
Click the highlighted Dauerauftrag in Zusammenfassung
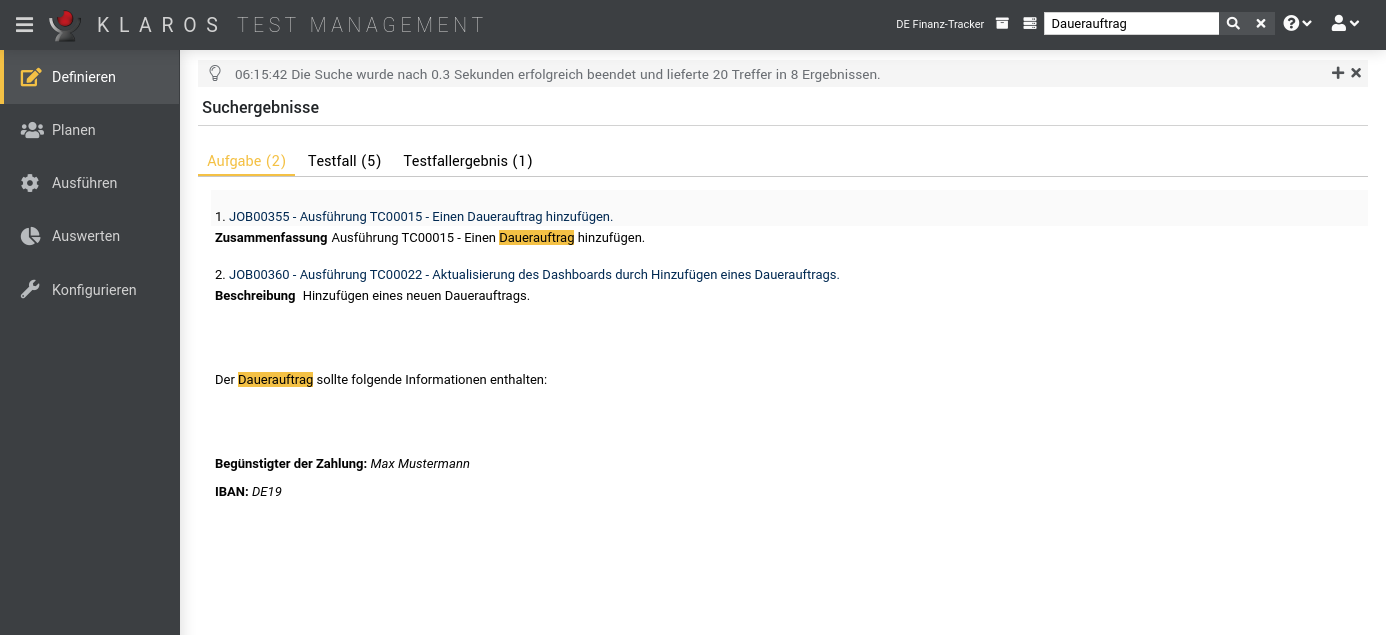tap(537, 238)
